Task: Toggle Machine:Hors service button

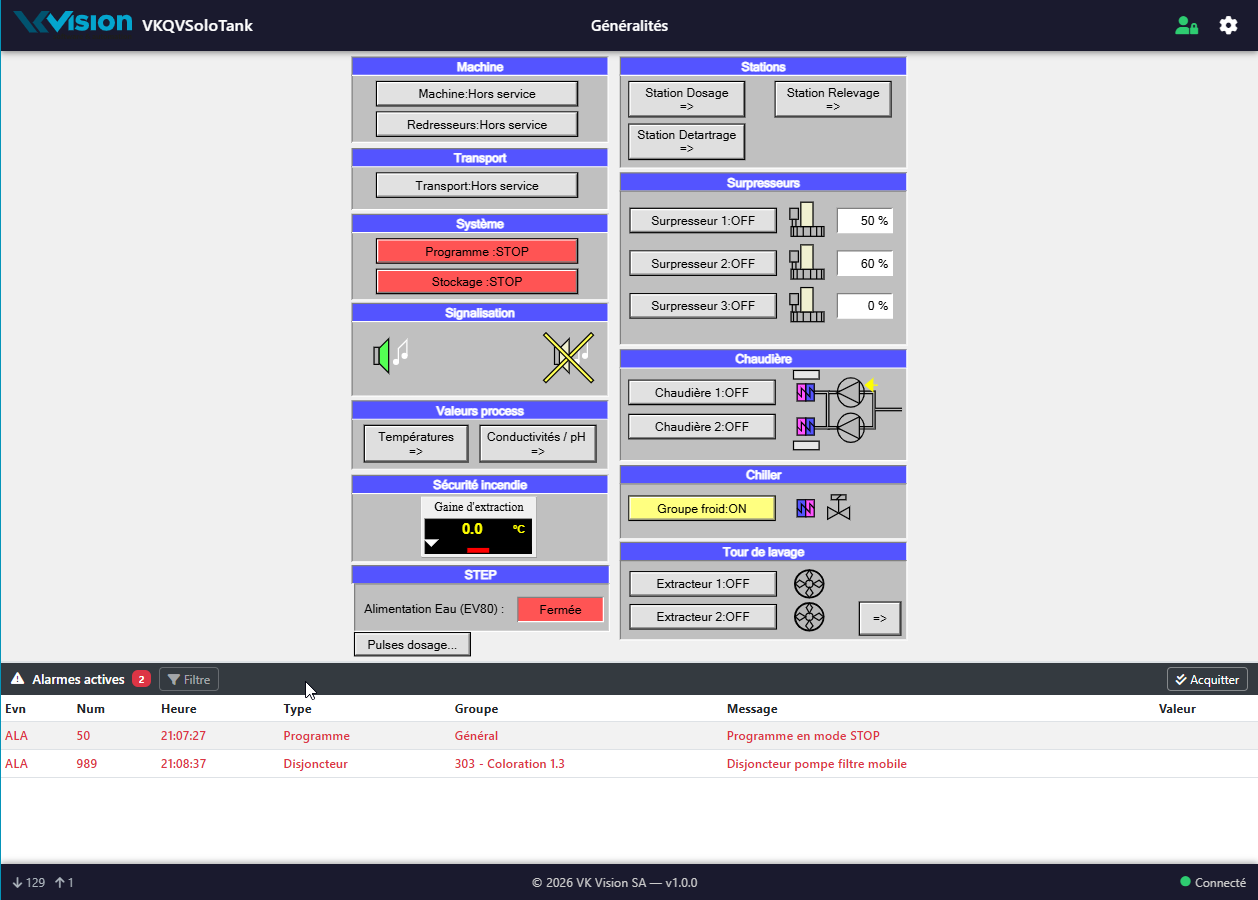Action: click(x=477, y=94)
